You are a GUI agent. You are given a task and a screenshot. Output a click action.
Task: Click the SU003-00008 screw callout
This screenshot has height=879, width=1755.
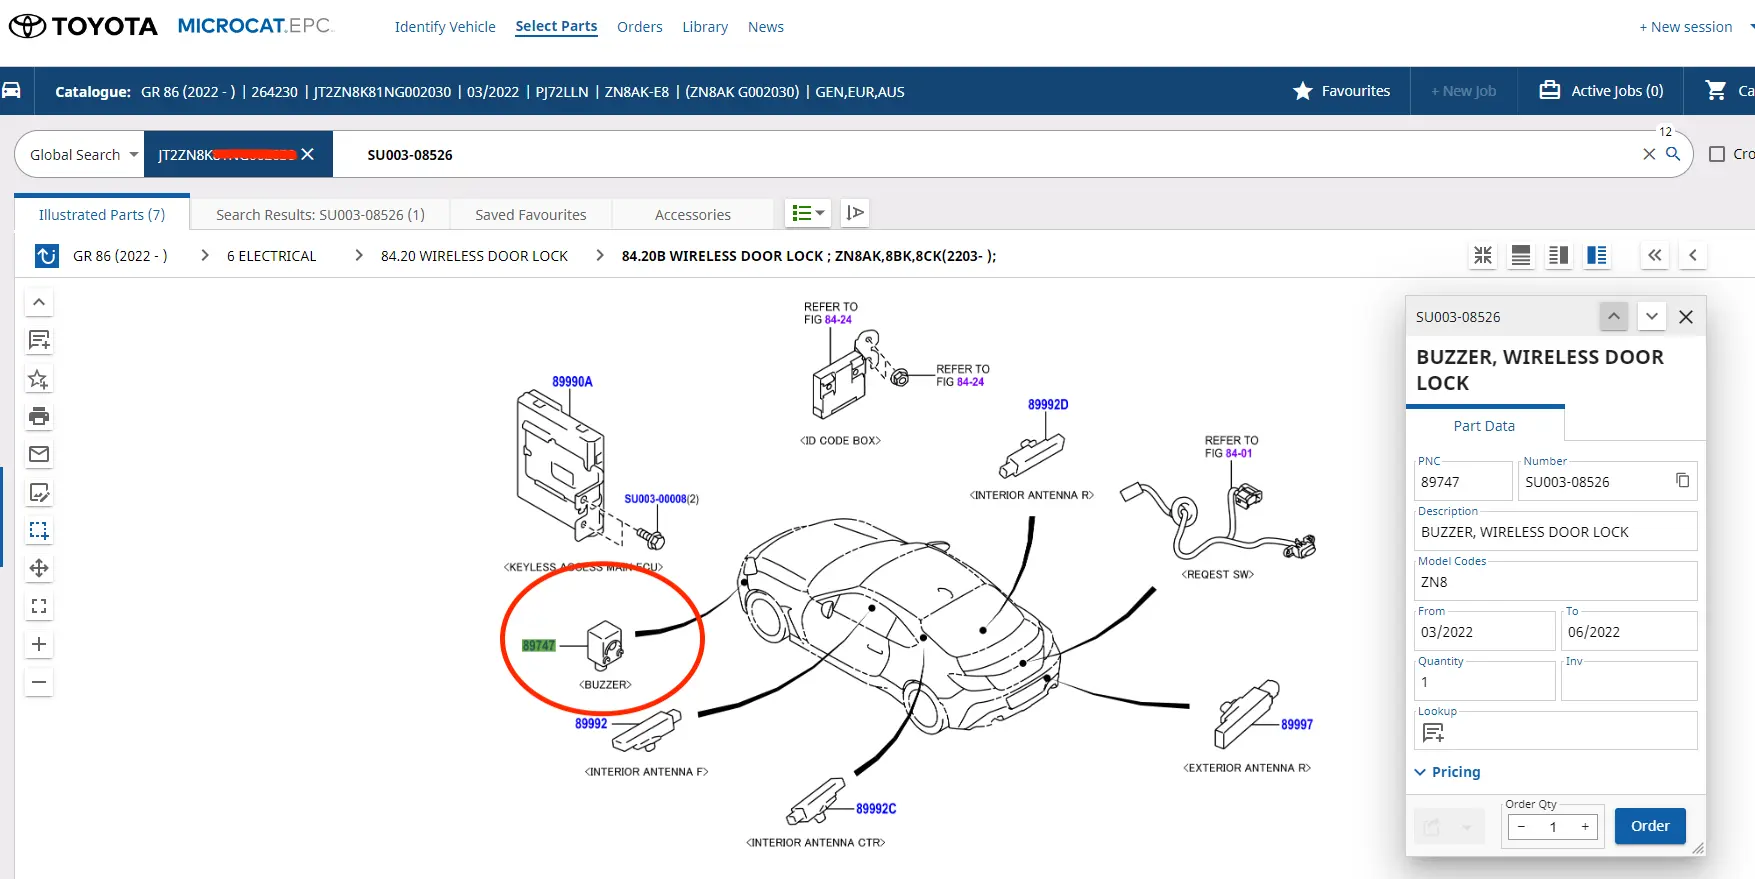[656, 499]
